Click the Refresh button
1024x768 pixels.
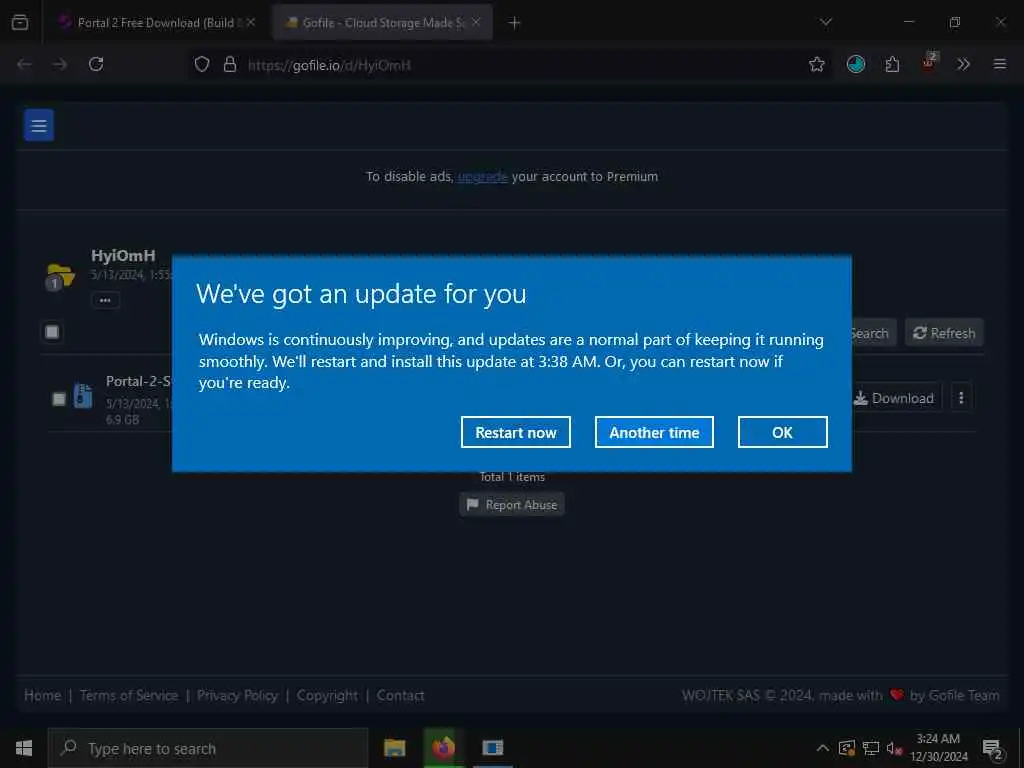pyautogui.click(x=944, y=333)
